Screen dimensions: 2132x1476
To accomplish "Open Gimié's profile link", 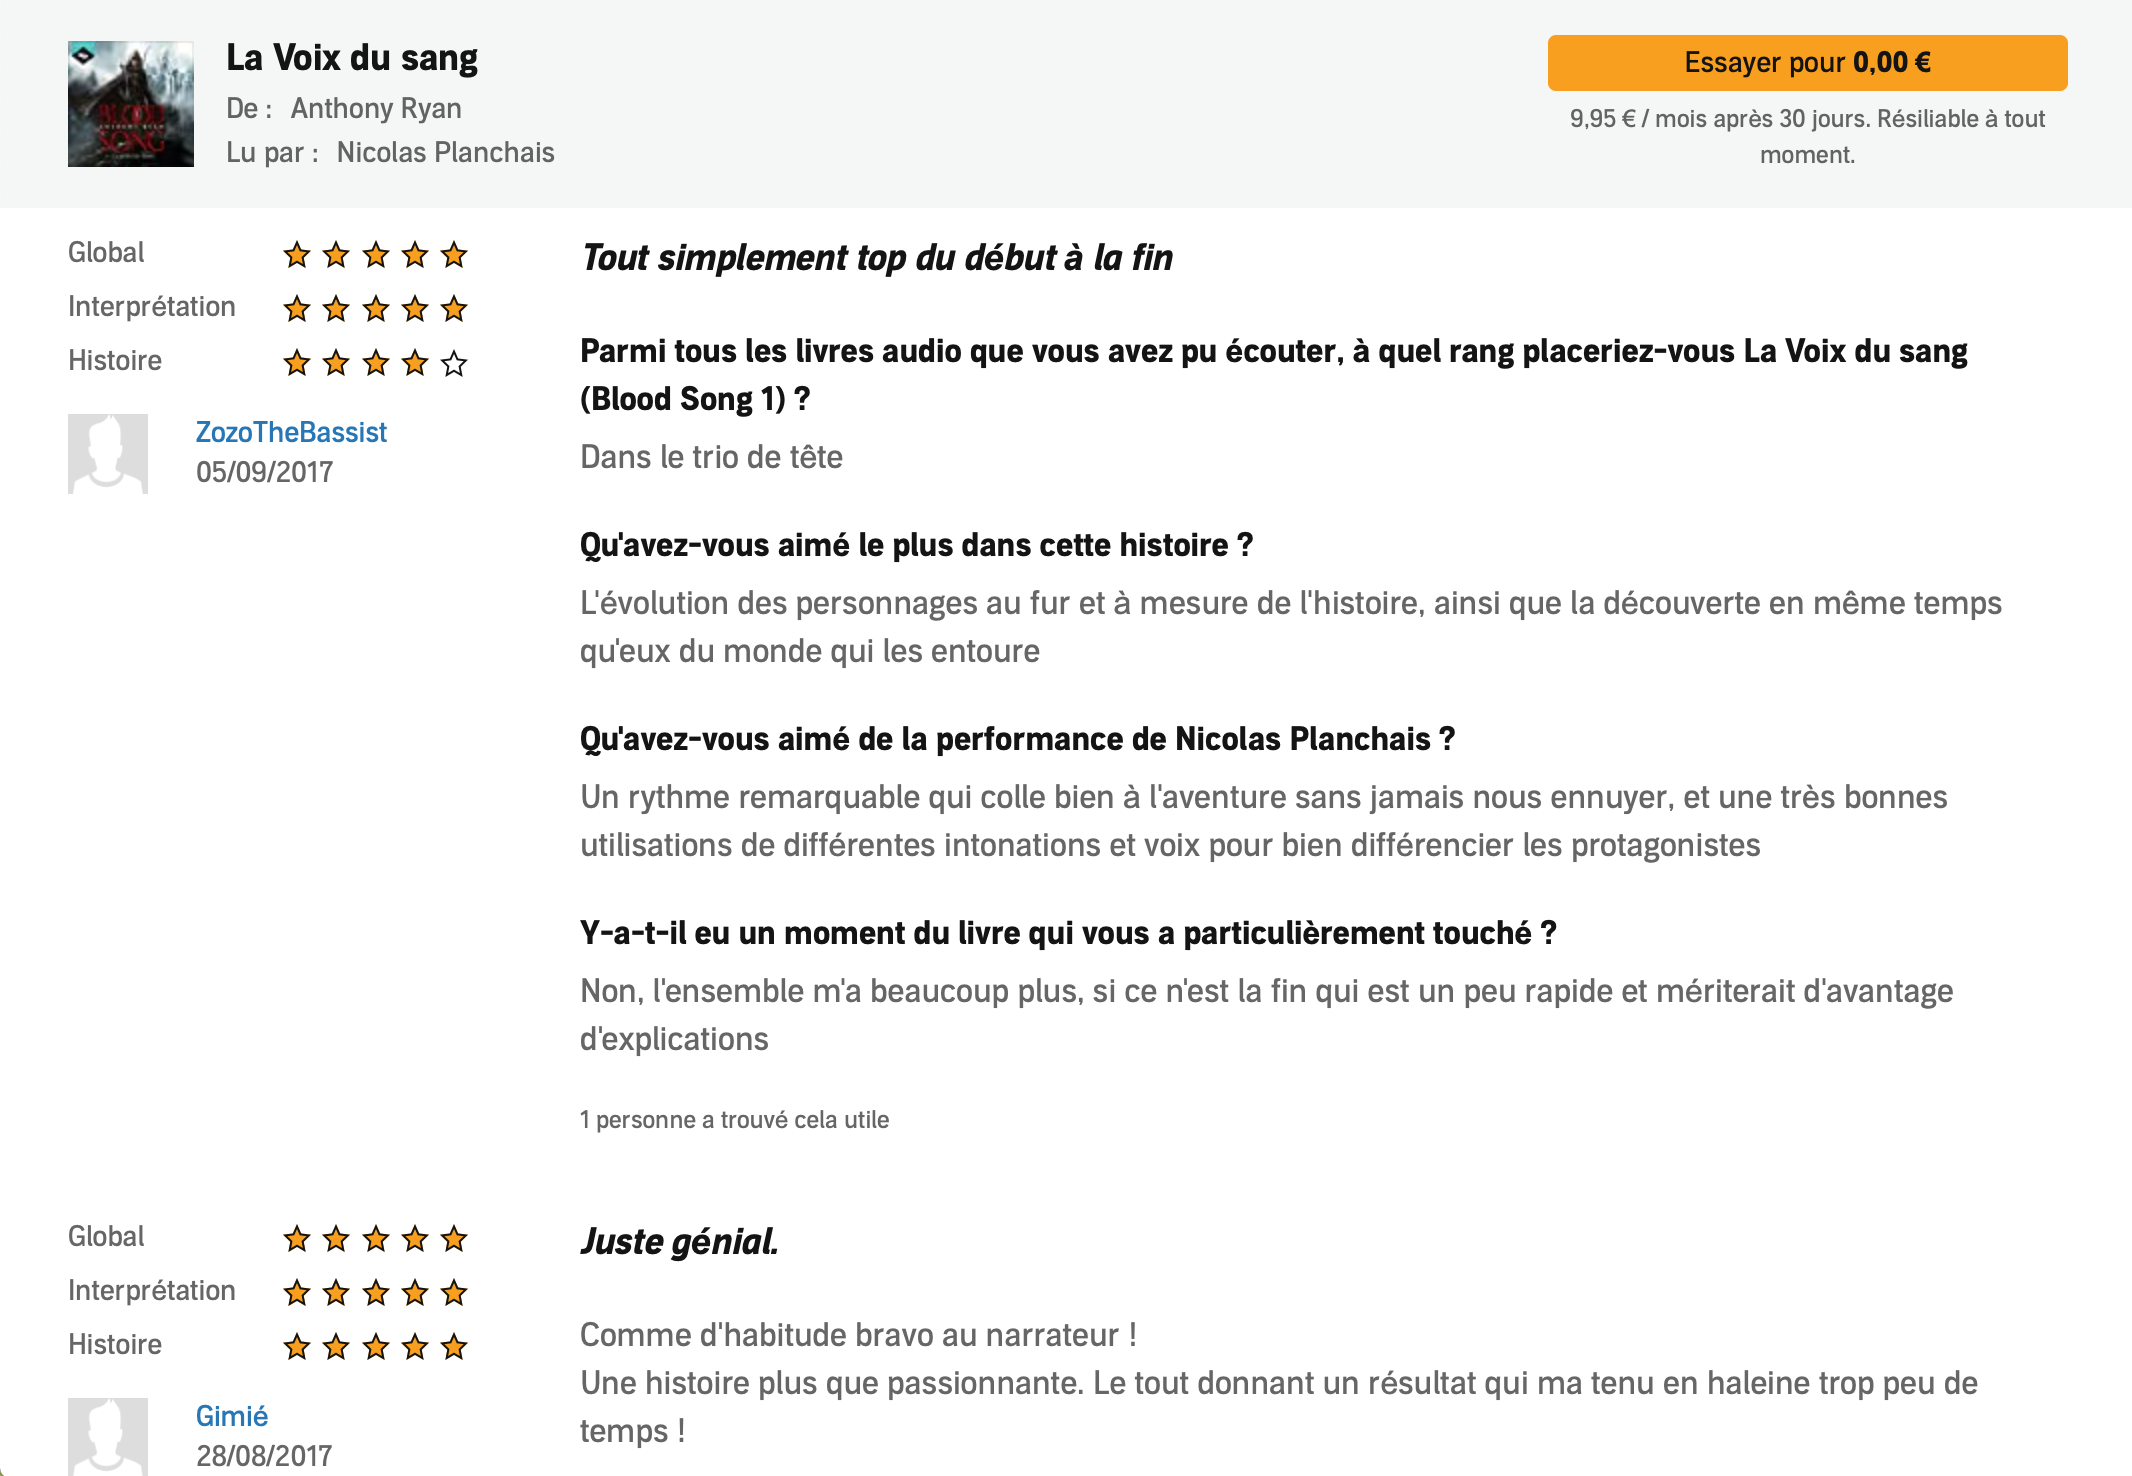I will click(232, 1416).
